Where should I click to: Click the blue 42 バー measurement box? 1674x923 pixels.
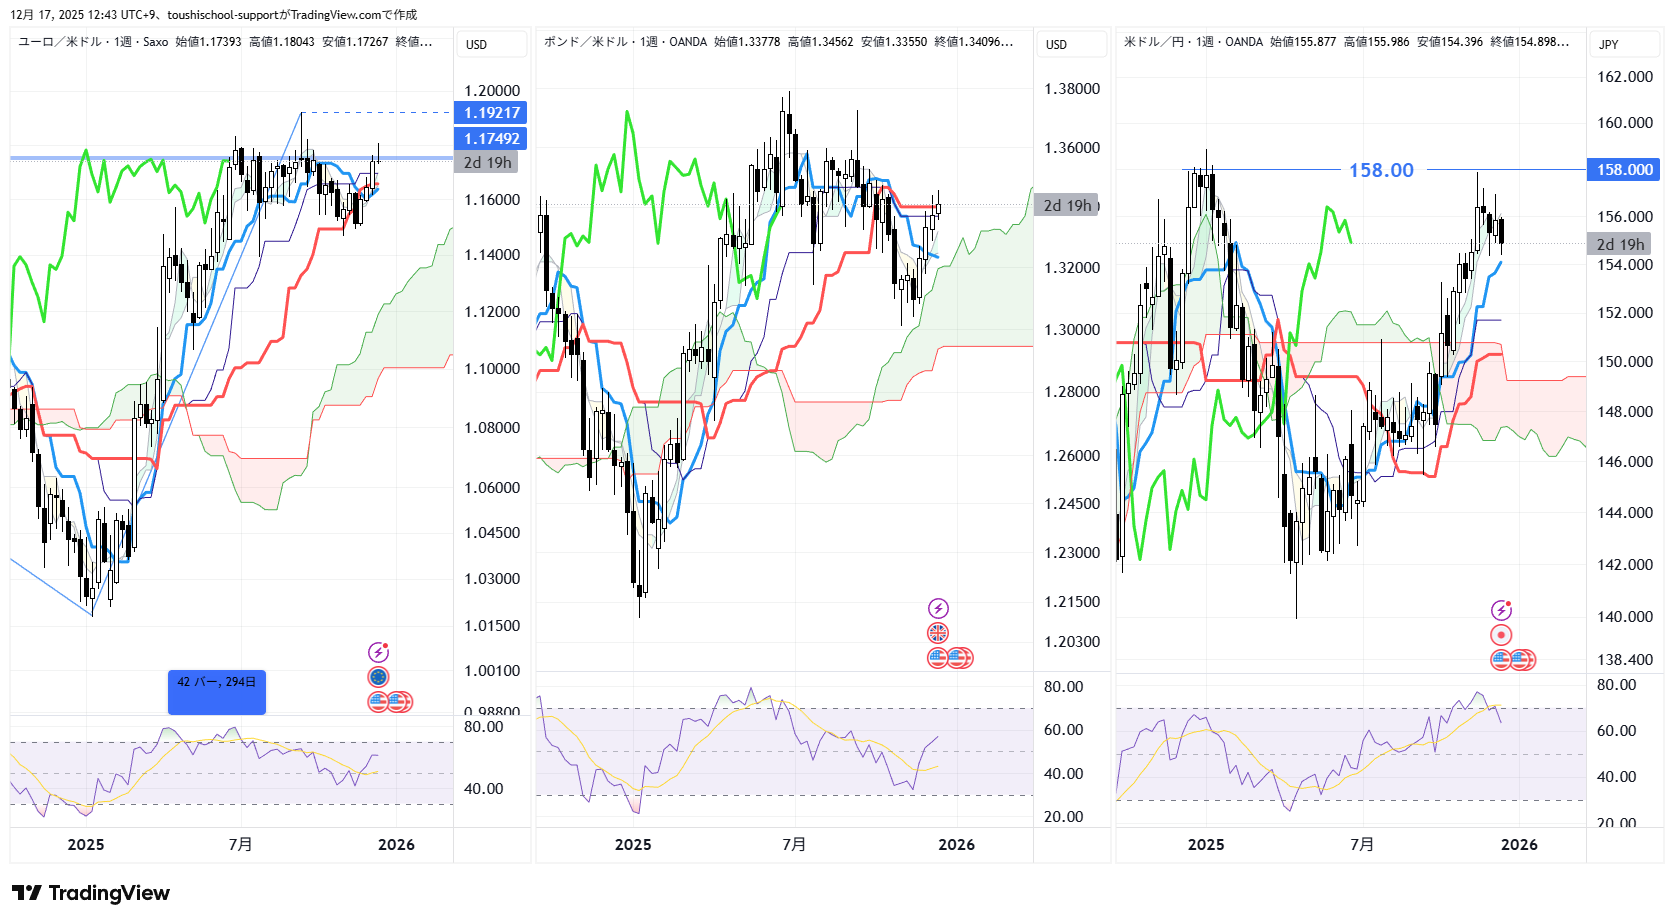tap(217, 691)
